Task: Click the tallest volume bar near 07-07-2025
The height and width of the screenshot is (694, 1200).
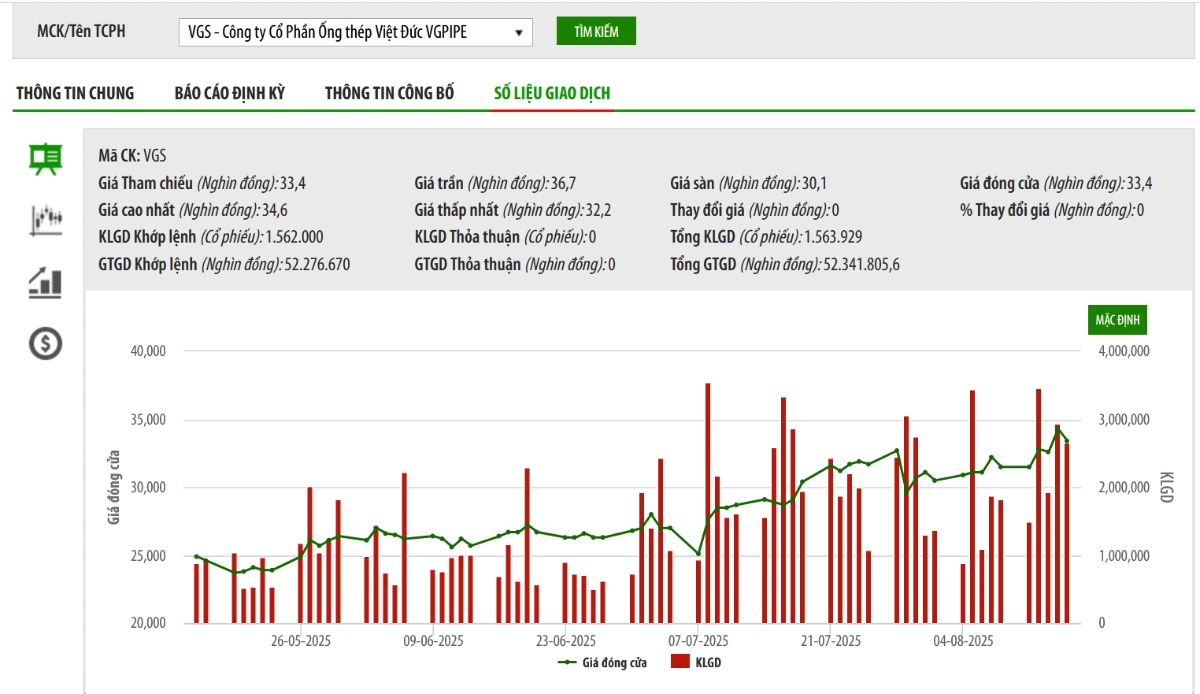Action: (707, 502)
